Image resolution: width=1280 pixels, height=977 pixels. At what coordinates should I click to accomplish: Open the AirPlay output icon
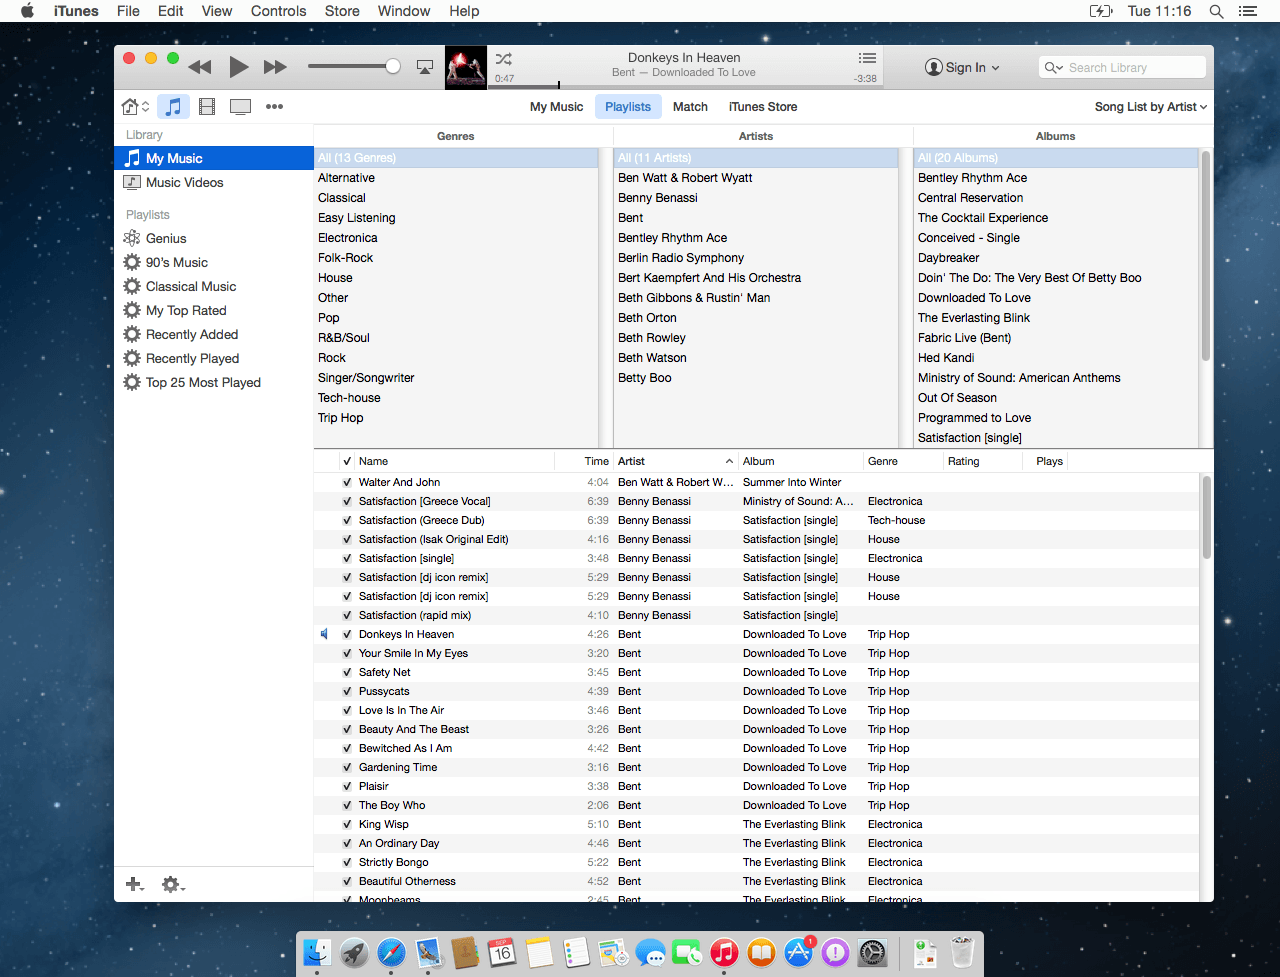click(x=425, y=67)
